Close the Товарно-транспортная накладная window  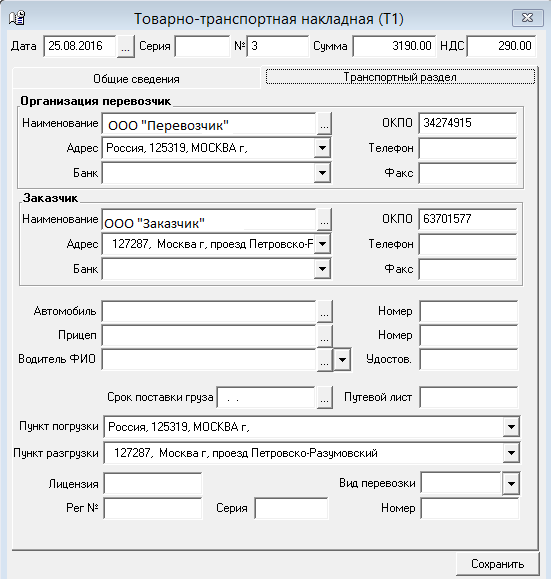(528, 18)
